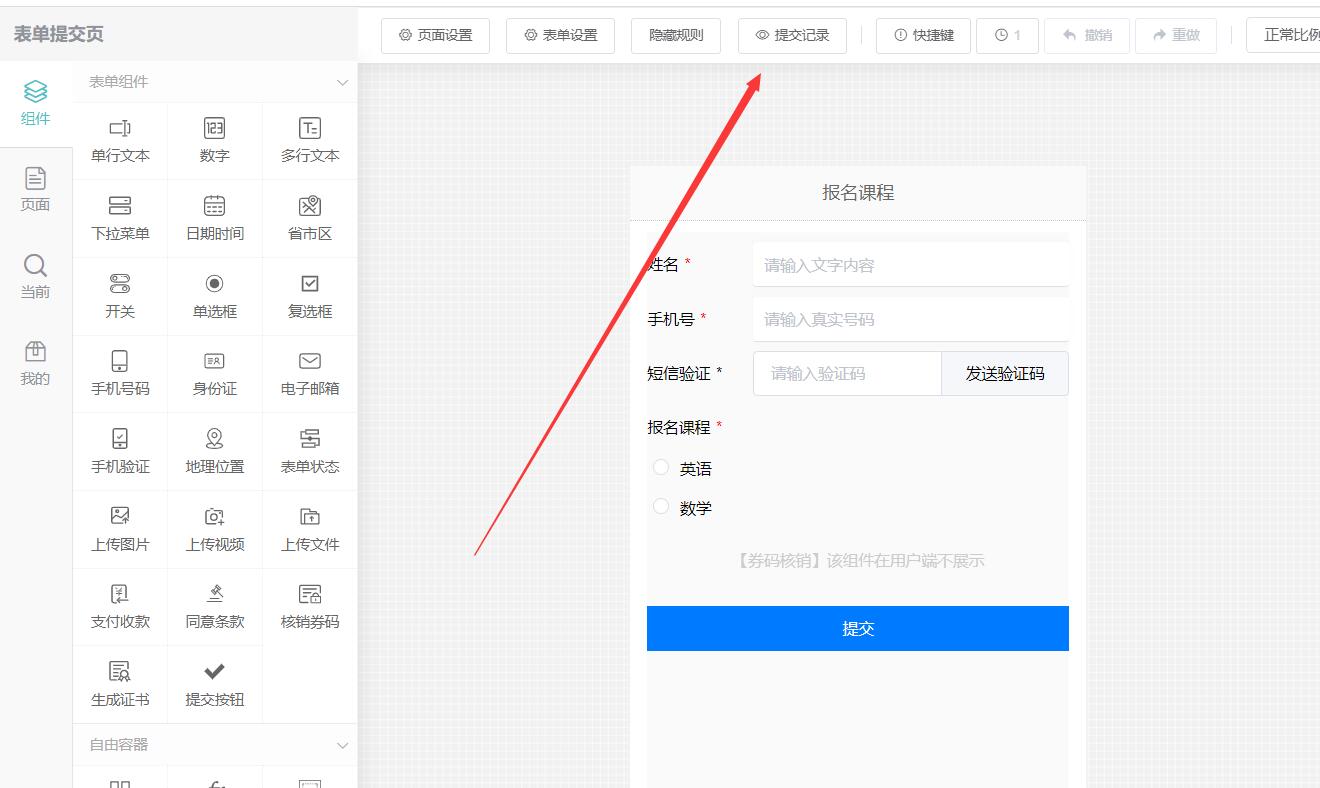Select the 英语 radio option
1320x788 pixels.
(661, 468)
